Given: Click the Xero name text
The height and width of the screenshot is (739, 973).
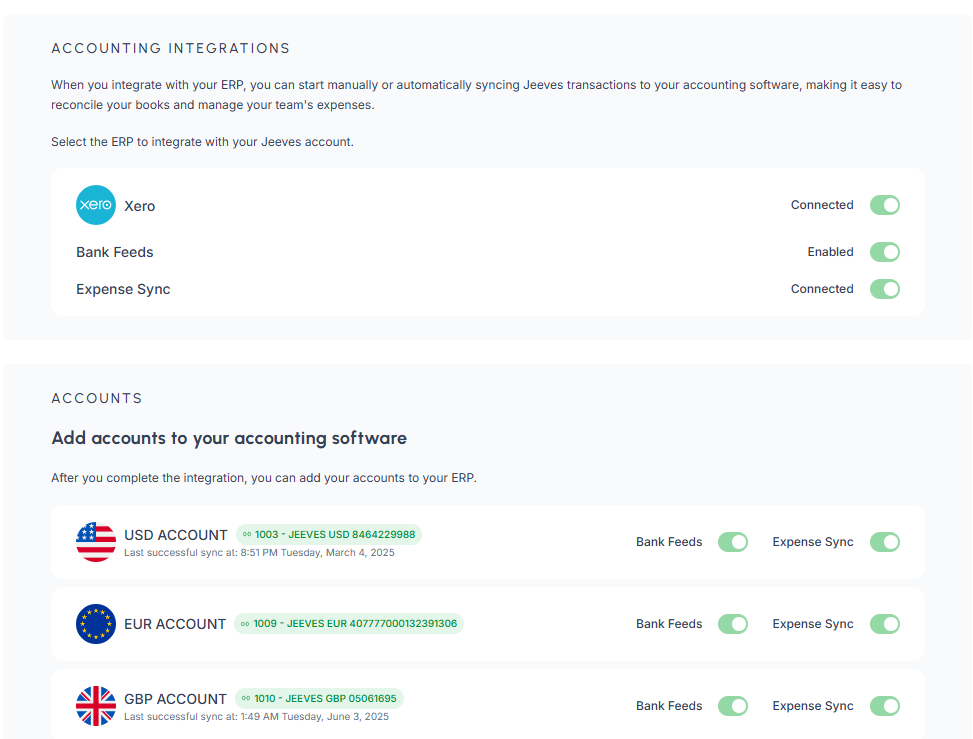Looking at the screenshot, I should (x=140, y=206).
